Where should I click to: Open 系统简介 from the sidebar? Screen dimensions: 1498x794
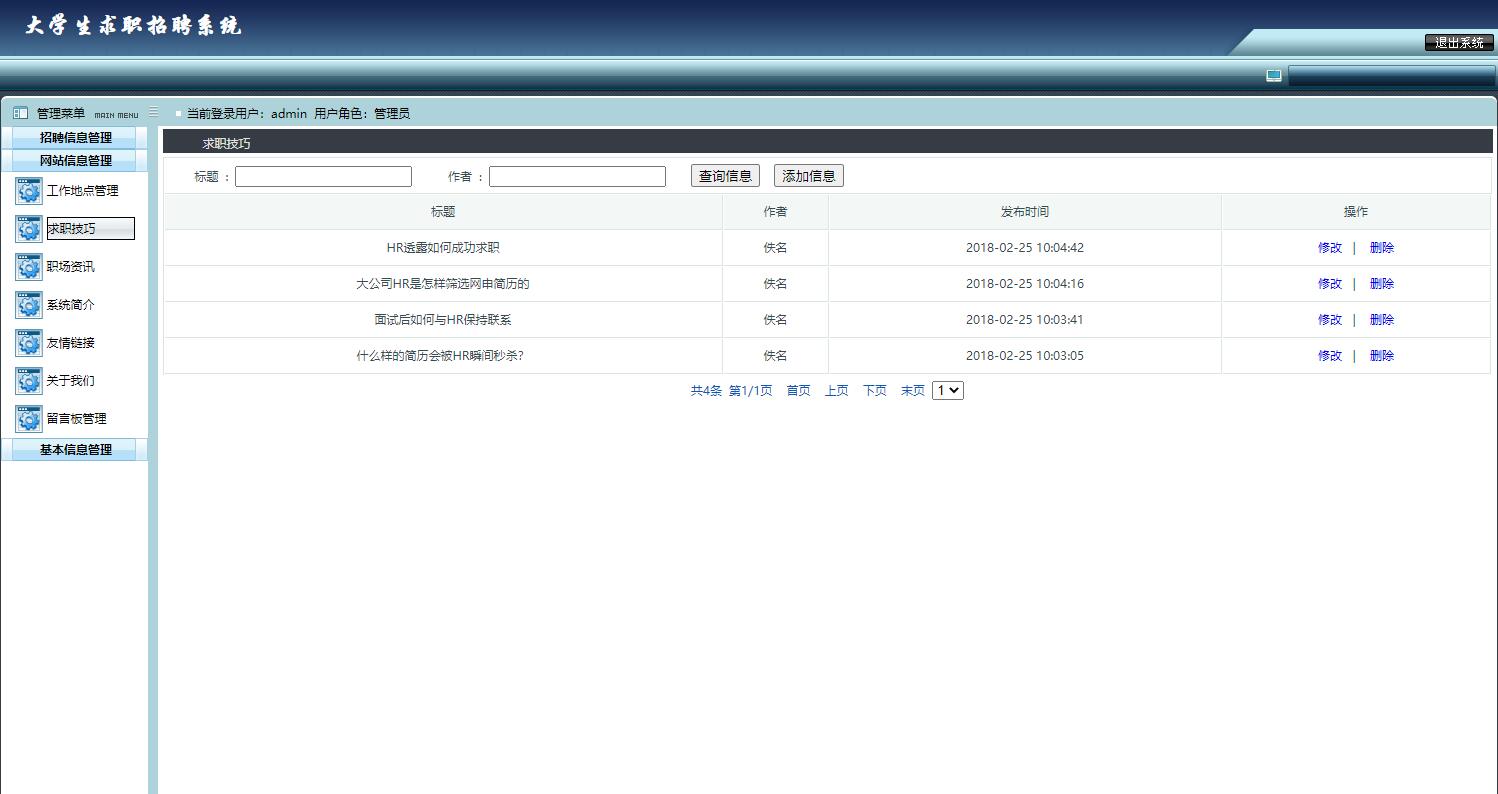tap(70, 305)
